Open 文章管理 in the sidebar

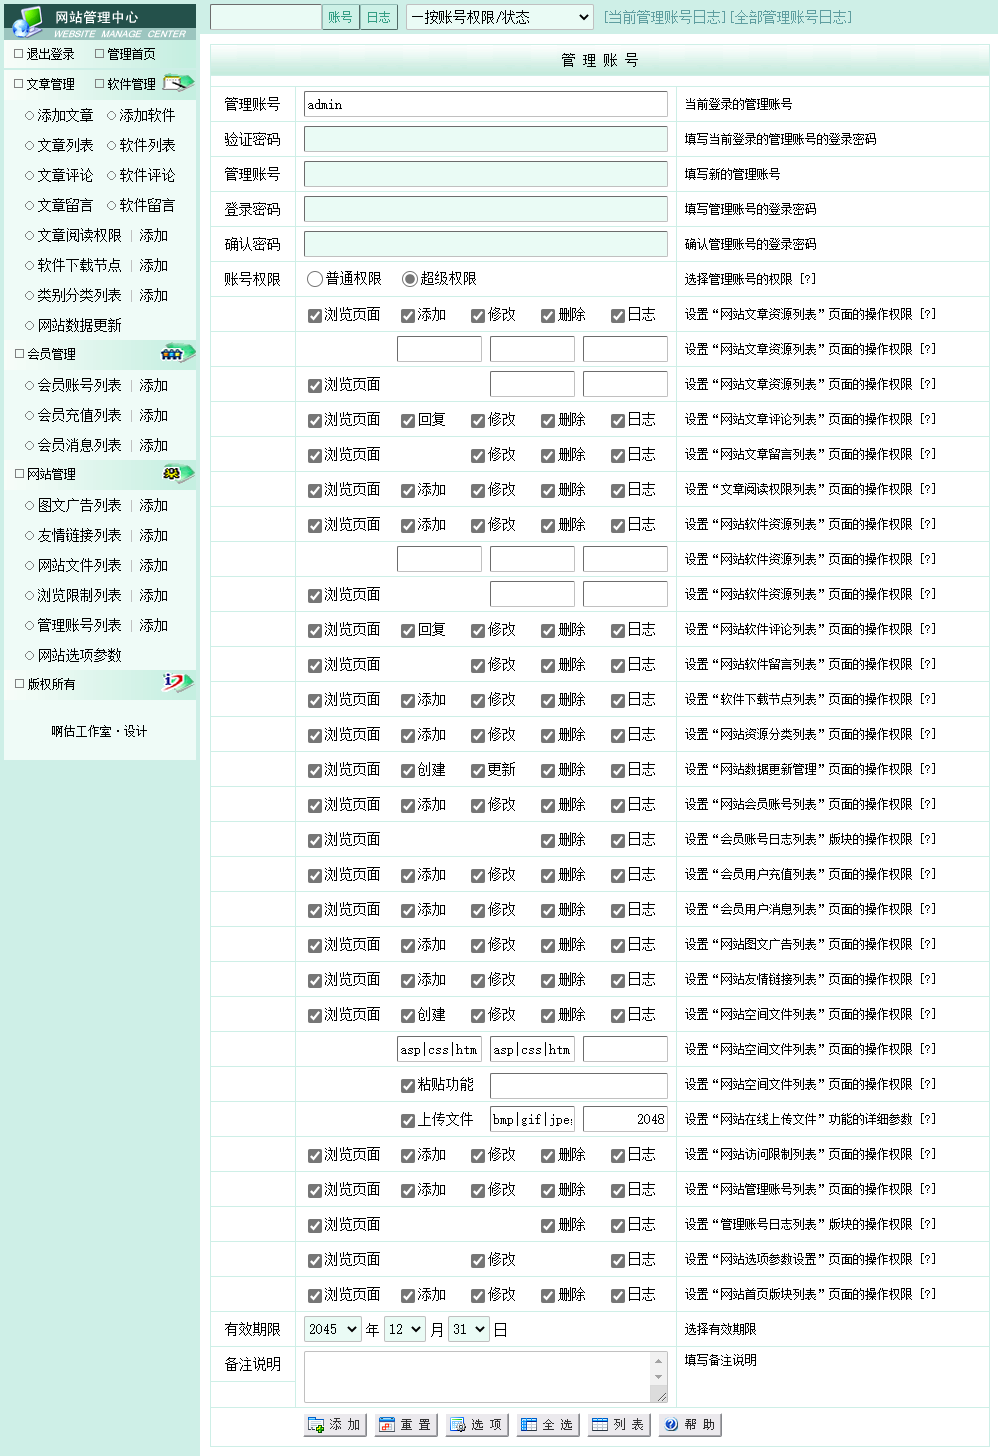pos(51,84)
